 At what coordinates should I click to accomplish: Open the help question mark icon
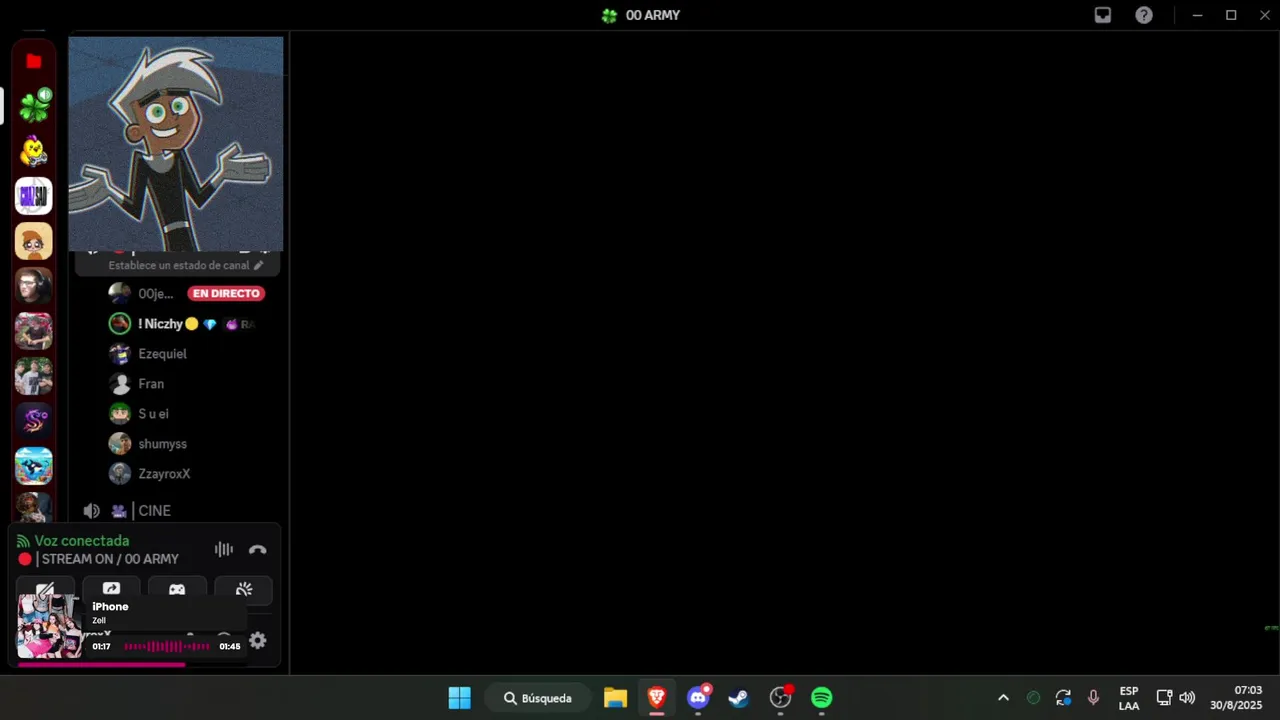click(1144, 15)
